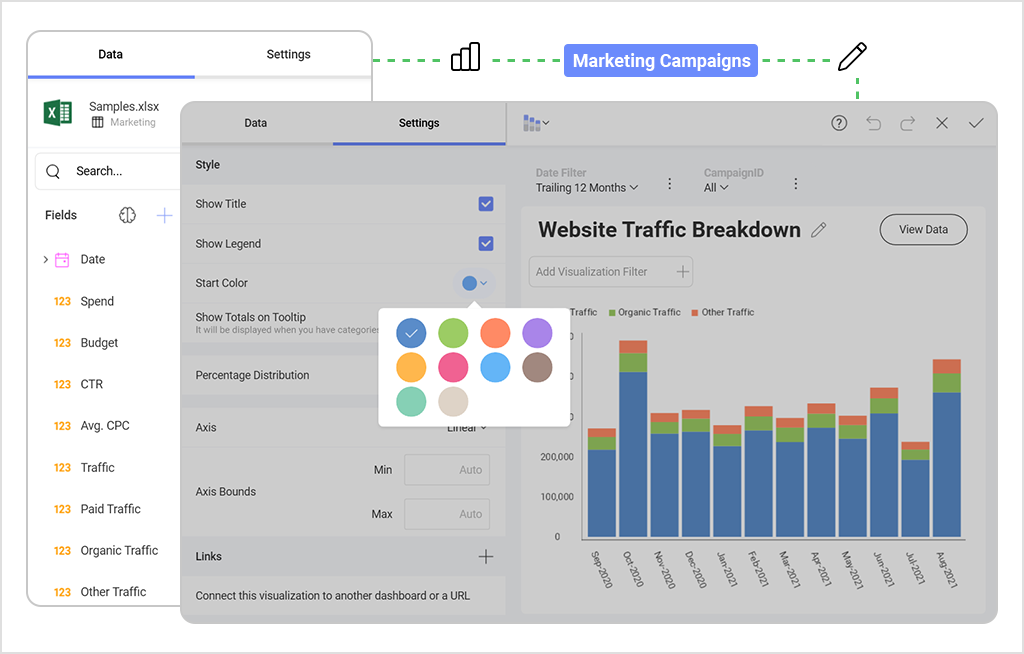The height and width of the screenshot is (654, 1024).
Task: Add a new field with the plus icon
Action: pyautogui.click(x=162, y=215)
